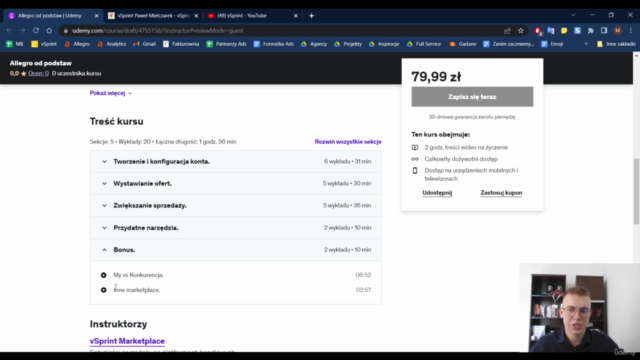Reload the Udemy page
Viewport: 640px width, 360px height.
[36, 31]
